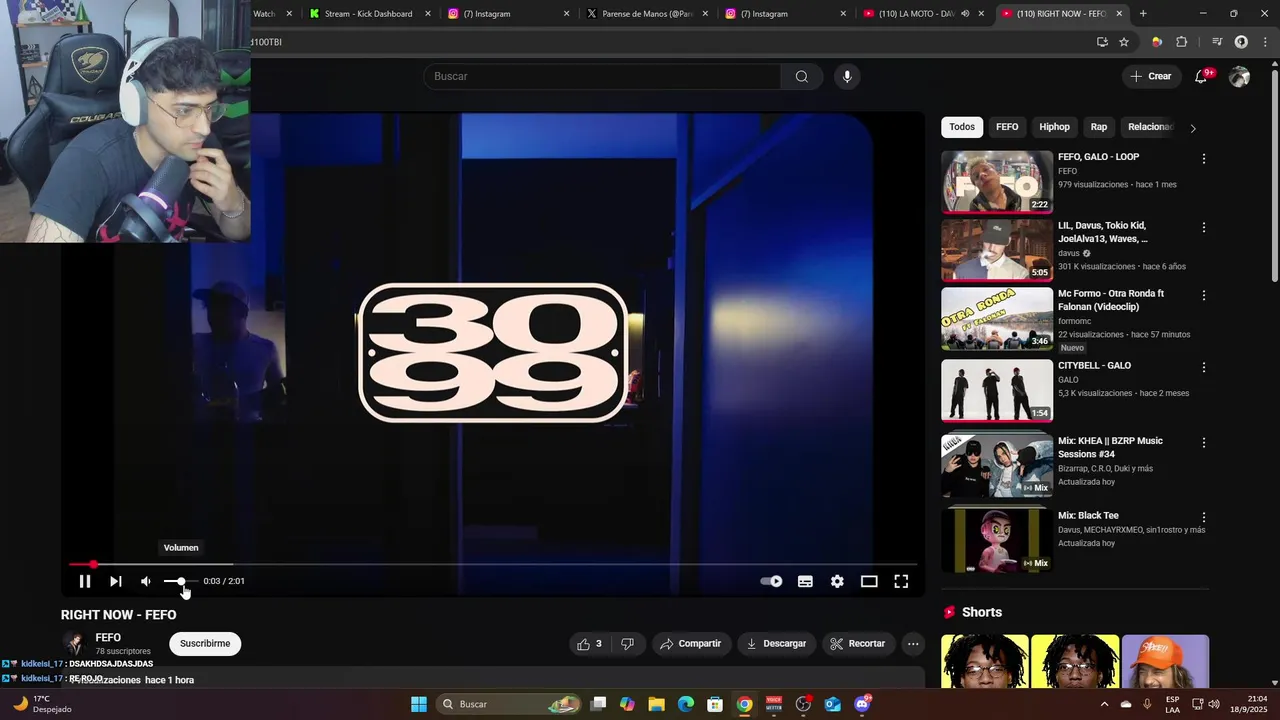Open options for Mix: KHEA BZRP
This screenshot has width=1280, height=720.
[1204, 443]
